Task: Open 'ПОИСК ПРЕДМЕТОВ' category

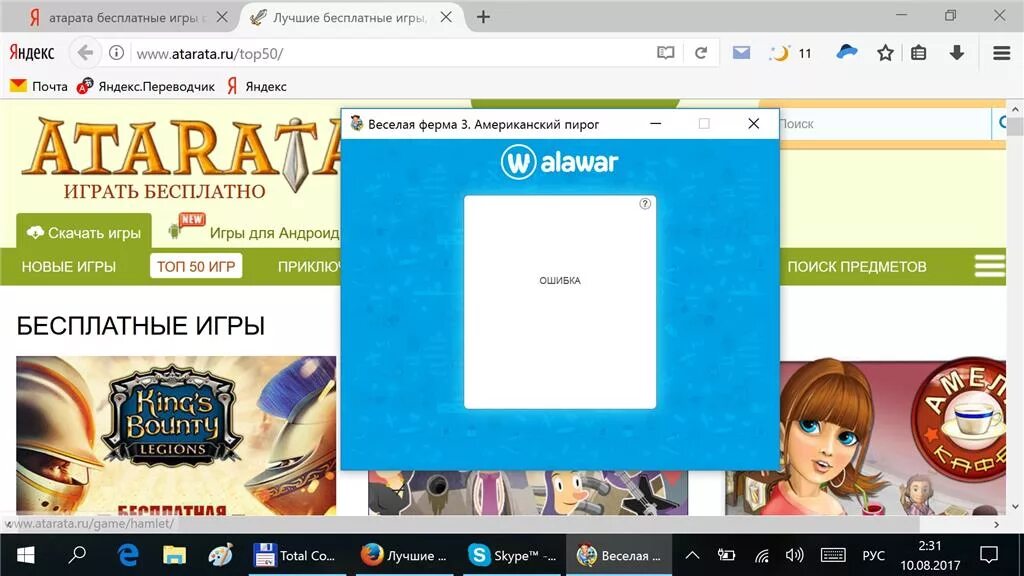Action: 857,266
